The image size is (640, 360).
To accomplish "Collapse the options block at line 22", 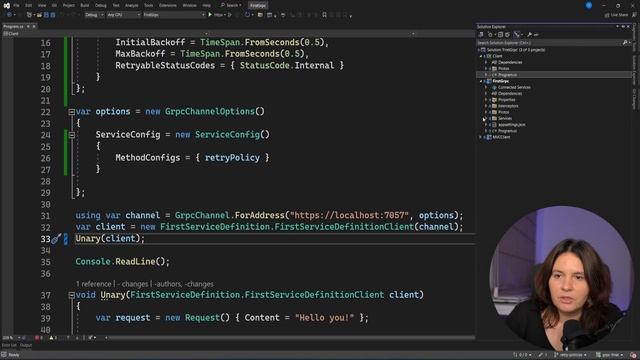I will click(x=71, y=112).
